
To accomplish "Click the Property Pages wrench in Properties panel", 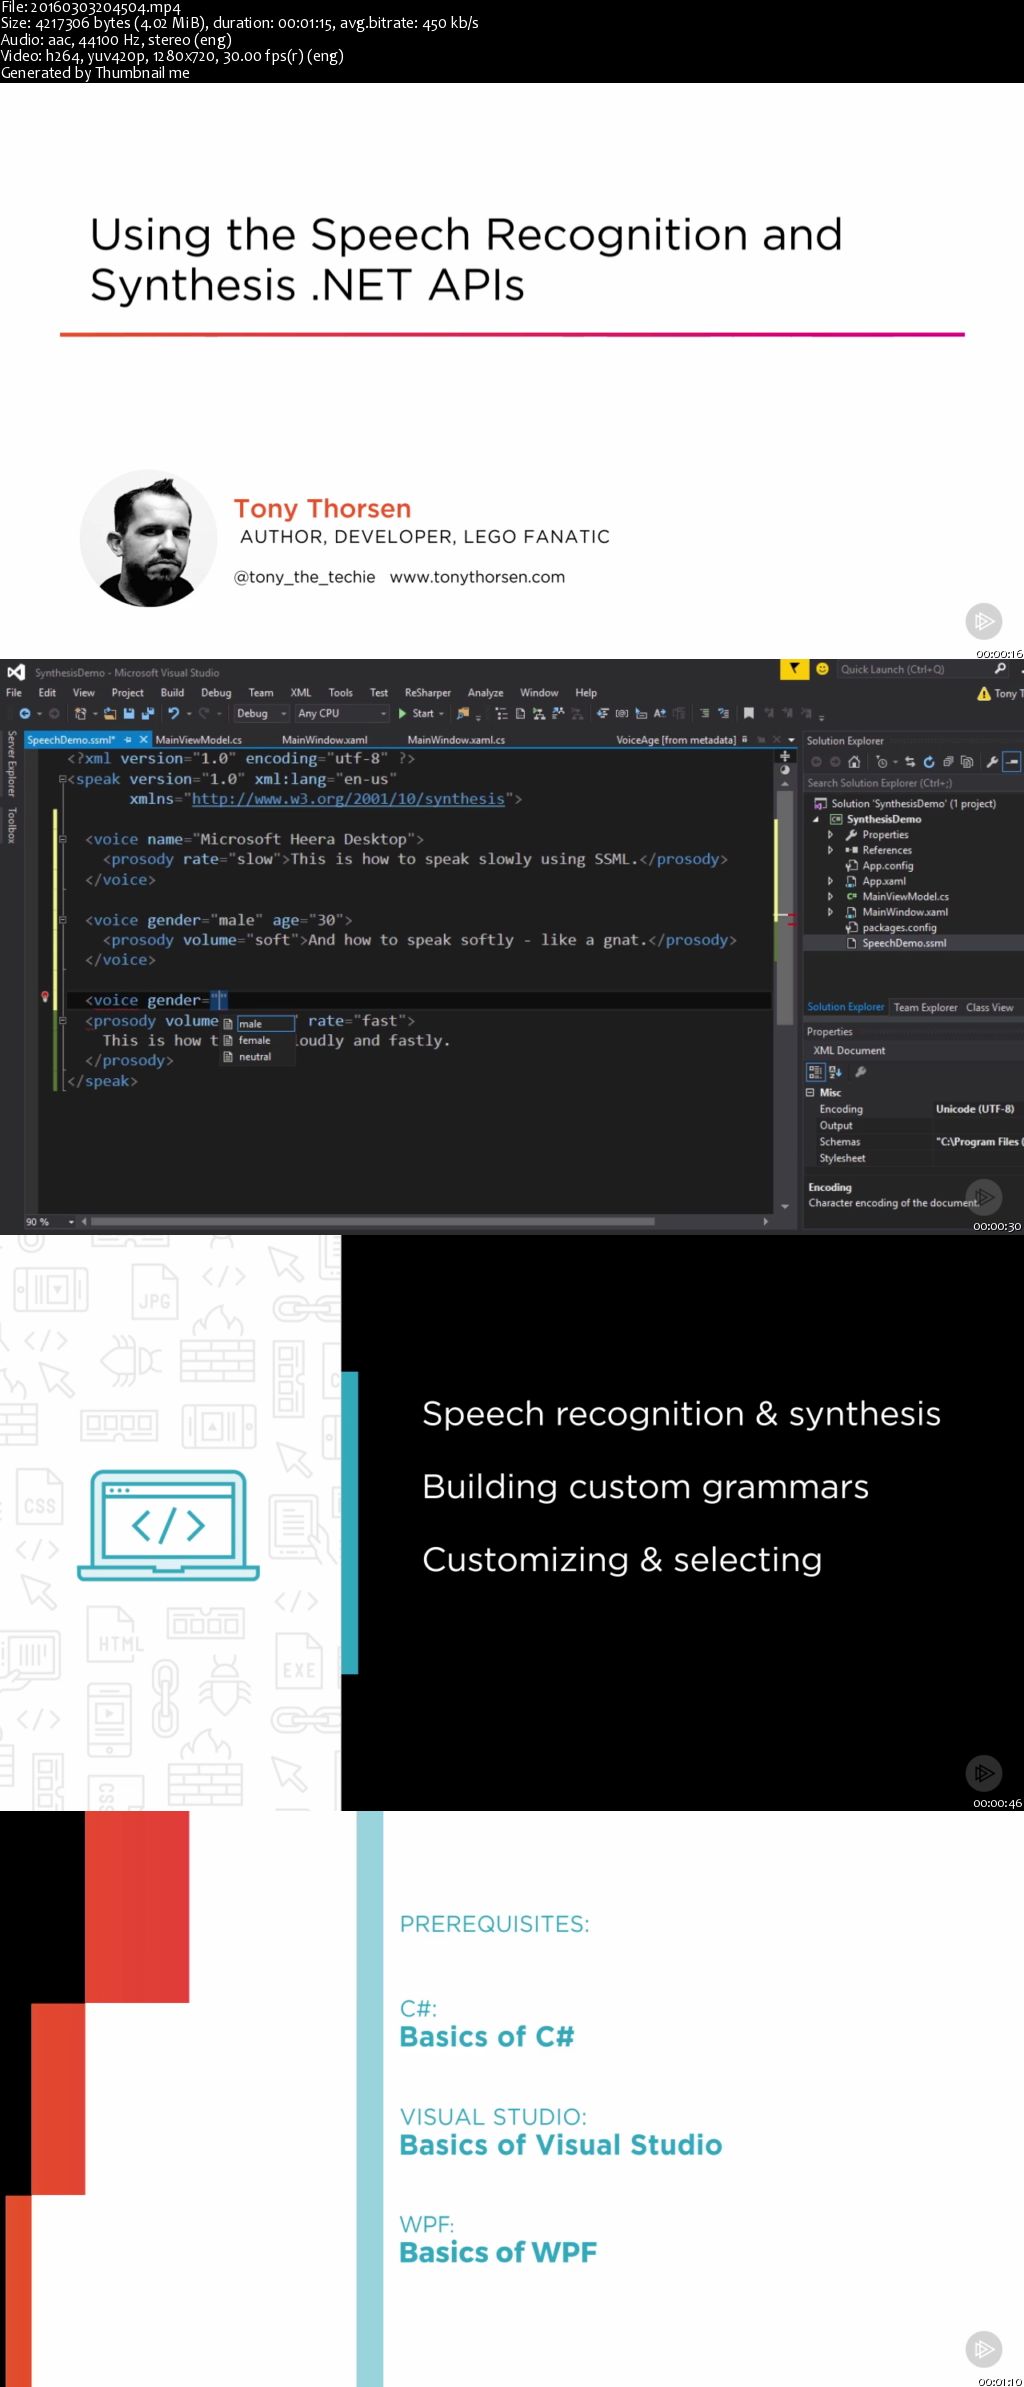I will pos(860,1072).
